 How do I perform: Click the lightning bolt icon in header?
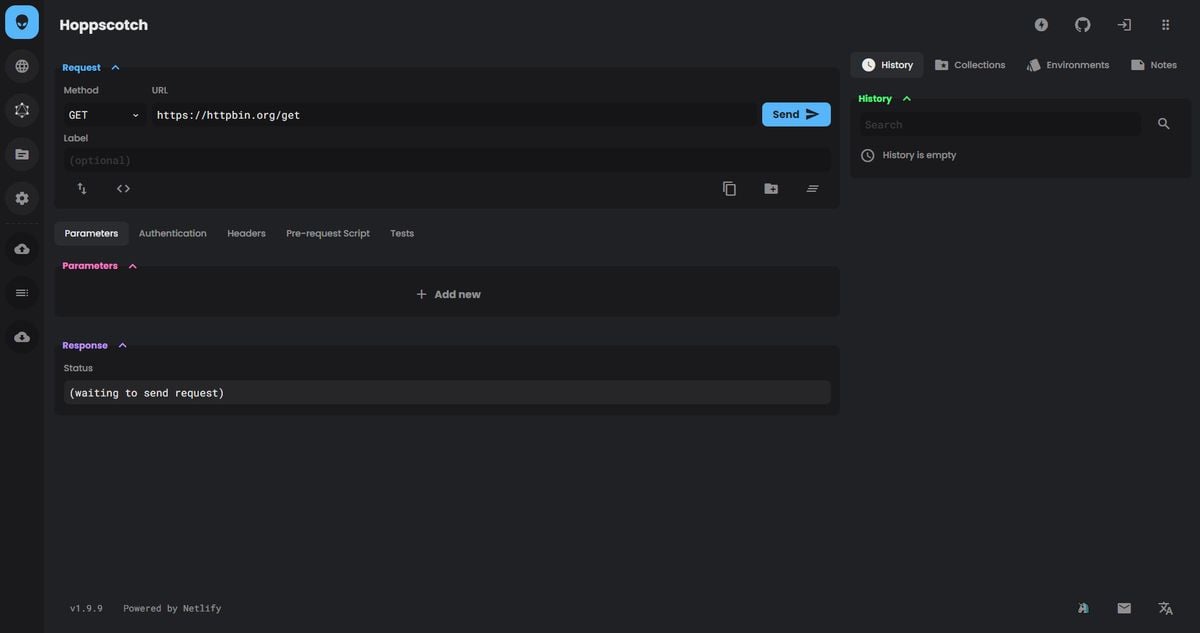[x=1041, y=25]
